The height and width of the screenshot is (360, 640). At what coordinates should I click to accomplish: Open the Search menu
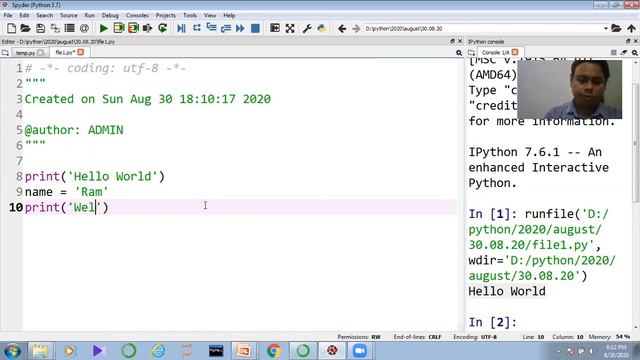tap(44, 15)
